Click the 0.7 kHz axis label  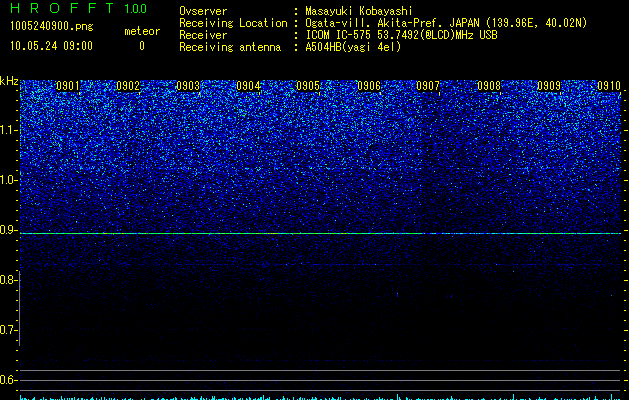tap(8, 330)
